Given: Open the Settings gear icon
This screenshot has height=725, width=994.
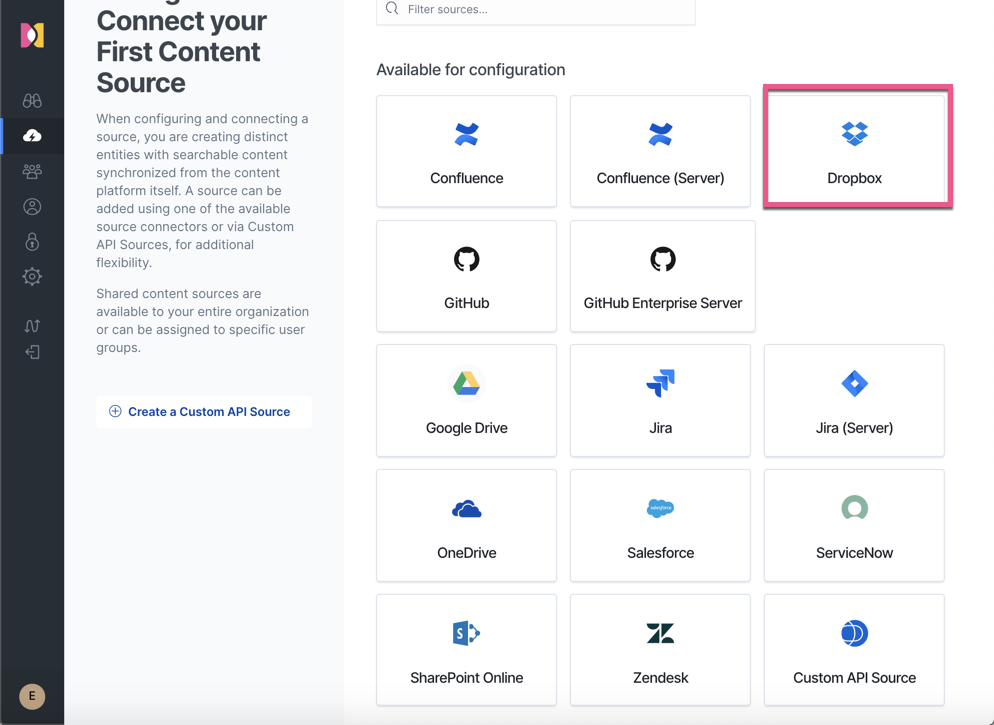Looking at the screenshot, I should (32, 276).
